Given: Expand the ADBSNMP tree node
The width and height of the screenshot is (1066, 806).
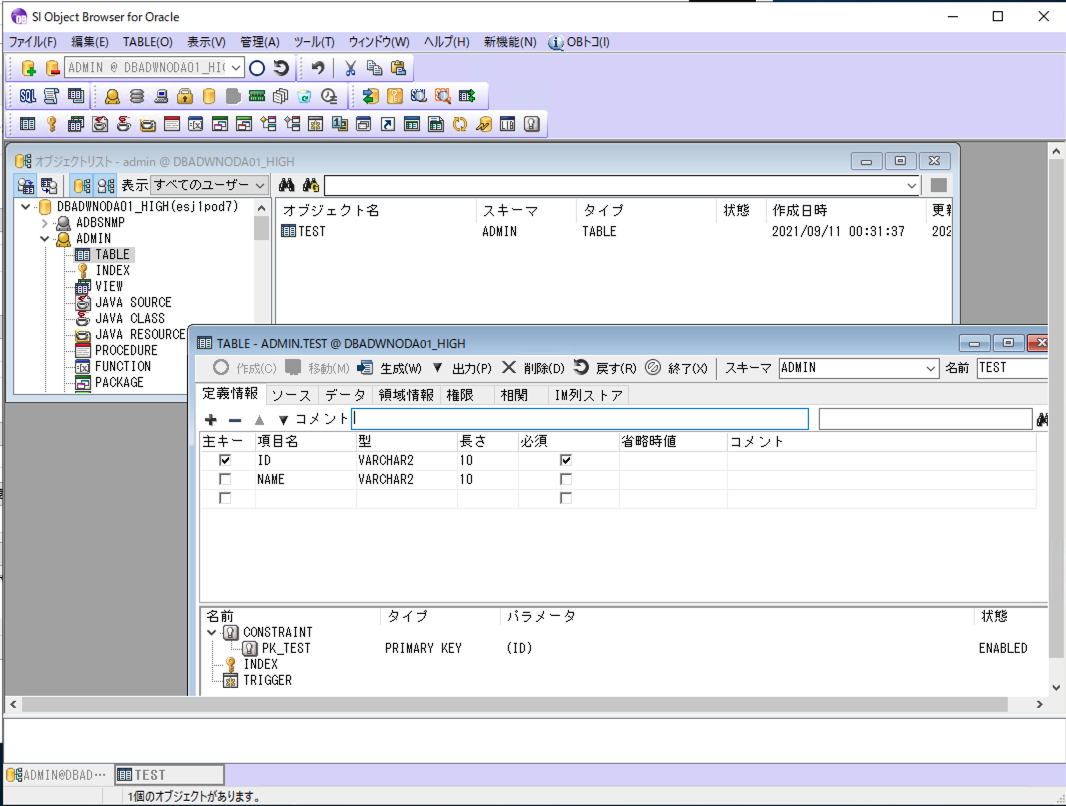Looking at the screenshot, I should (x=45, y=224).
